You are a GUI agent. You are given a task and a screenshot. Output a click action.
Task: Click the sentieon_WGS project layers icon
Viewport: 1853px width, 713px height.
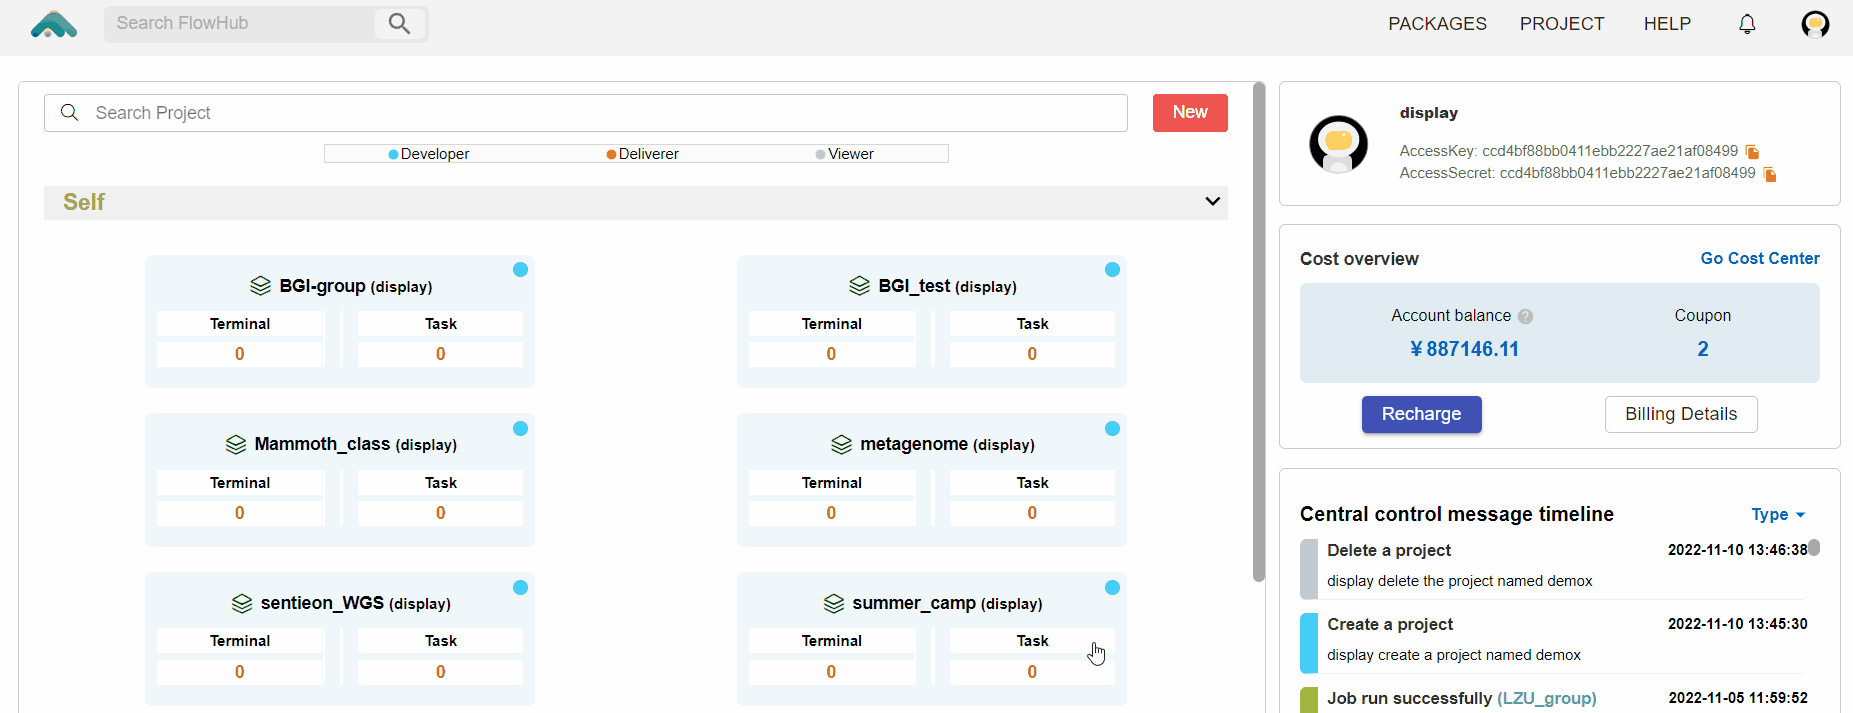coord(242,603)
